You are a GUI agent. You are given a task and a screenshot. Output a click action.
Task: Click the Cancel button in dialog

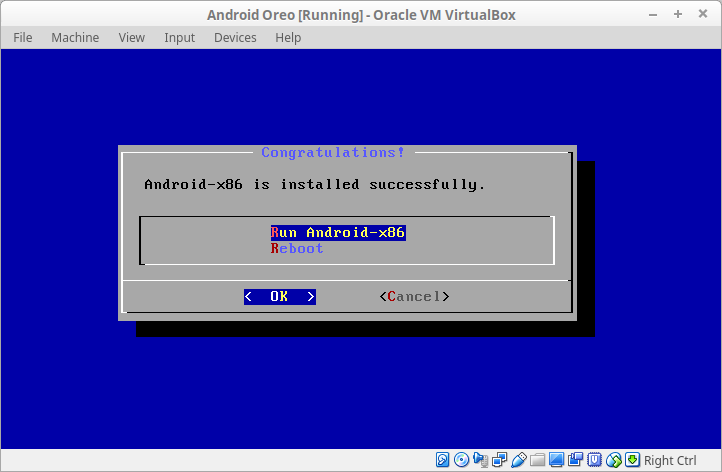pyautogui.click(x=414, y=296)
